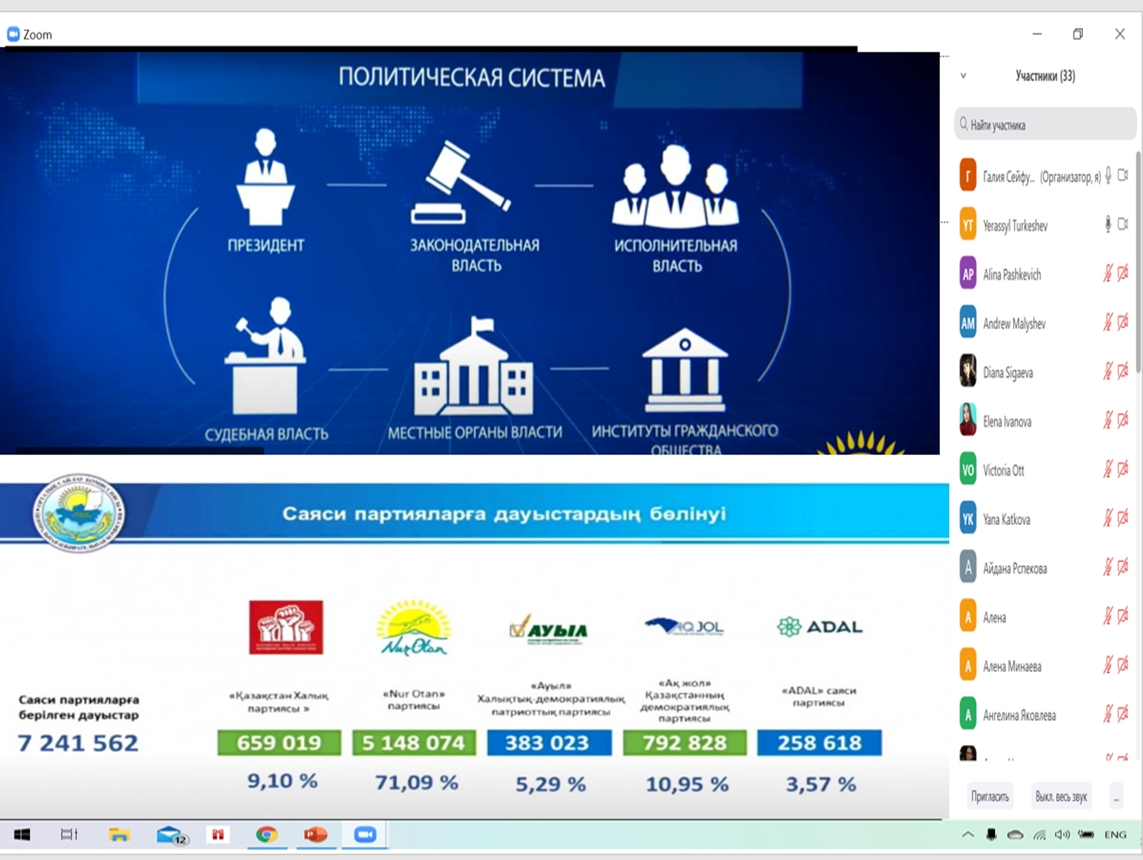The height and width of the screenshot is (860, 1143).
Task: Toggle Yana Katkova's camera state
Action: (x=1123, y=518)
